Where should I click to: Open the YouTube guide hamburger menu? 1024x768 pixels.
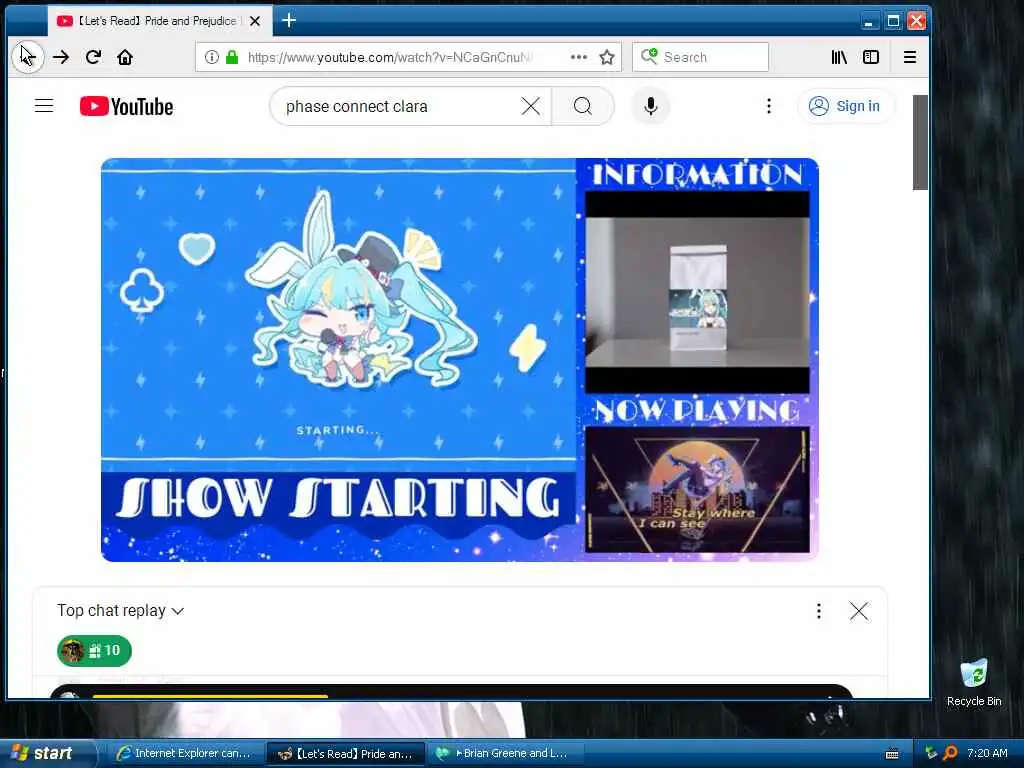[x=44, y=106]
